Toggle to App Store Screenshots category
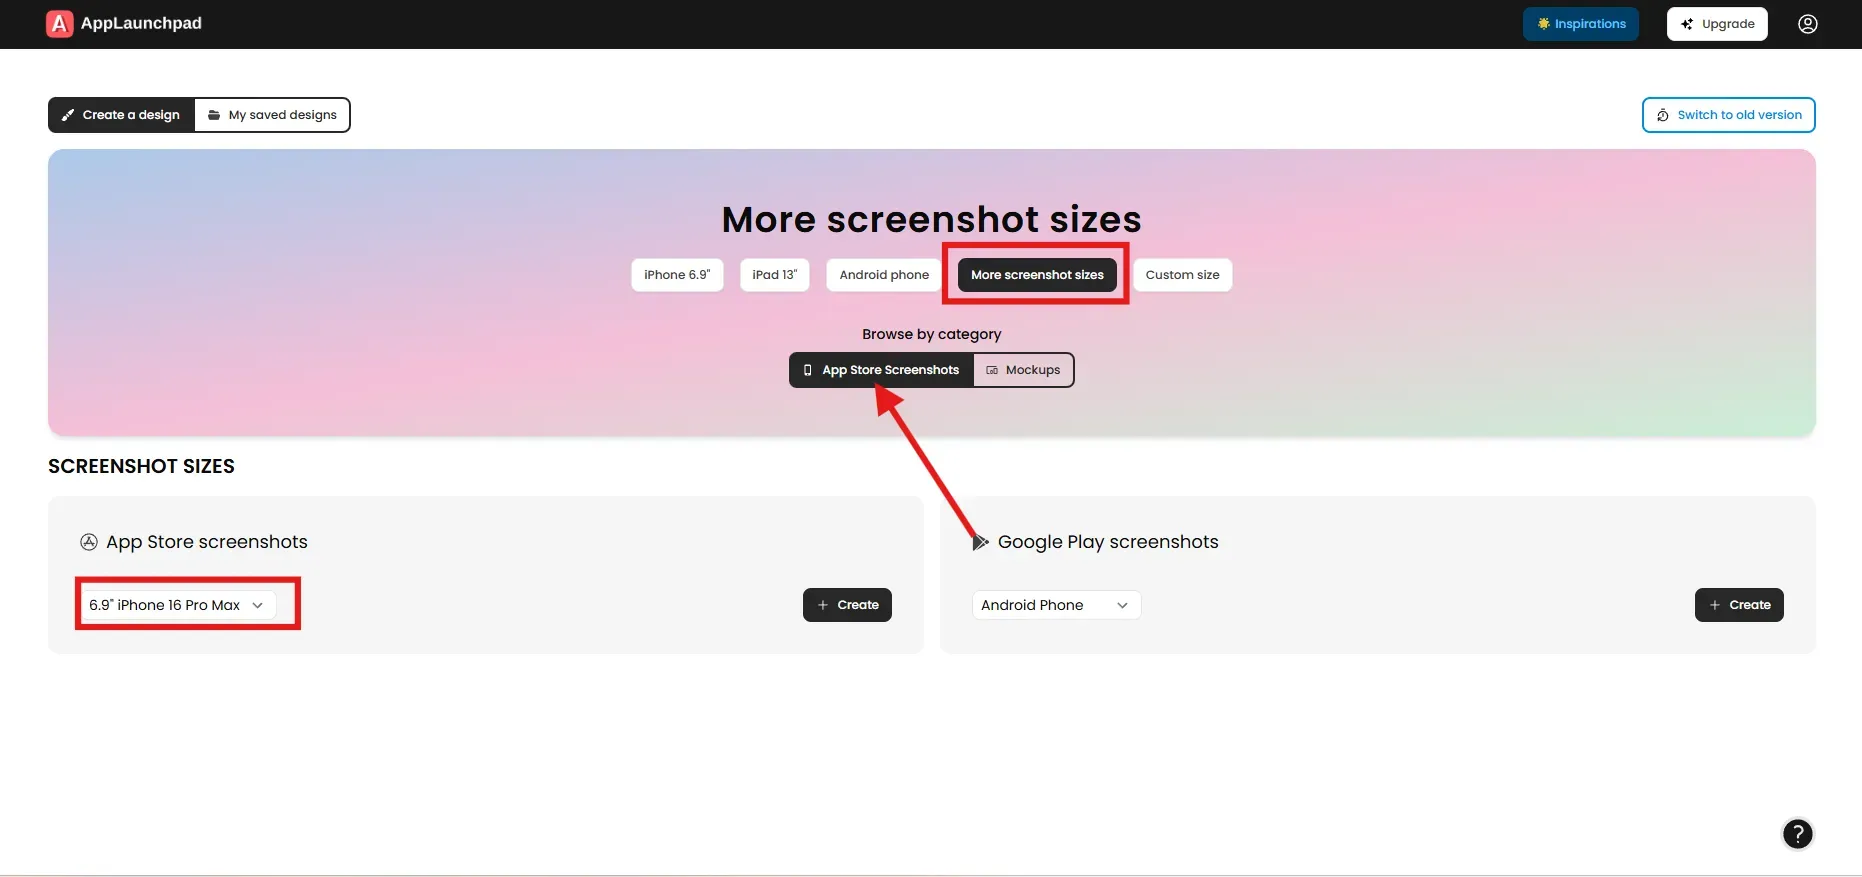 [881, 370]
